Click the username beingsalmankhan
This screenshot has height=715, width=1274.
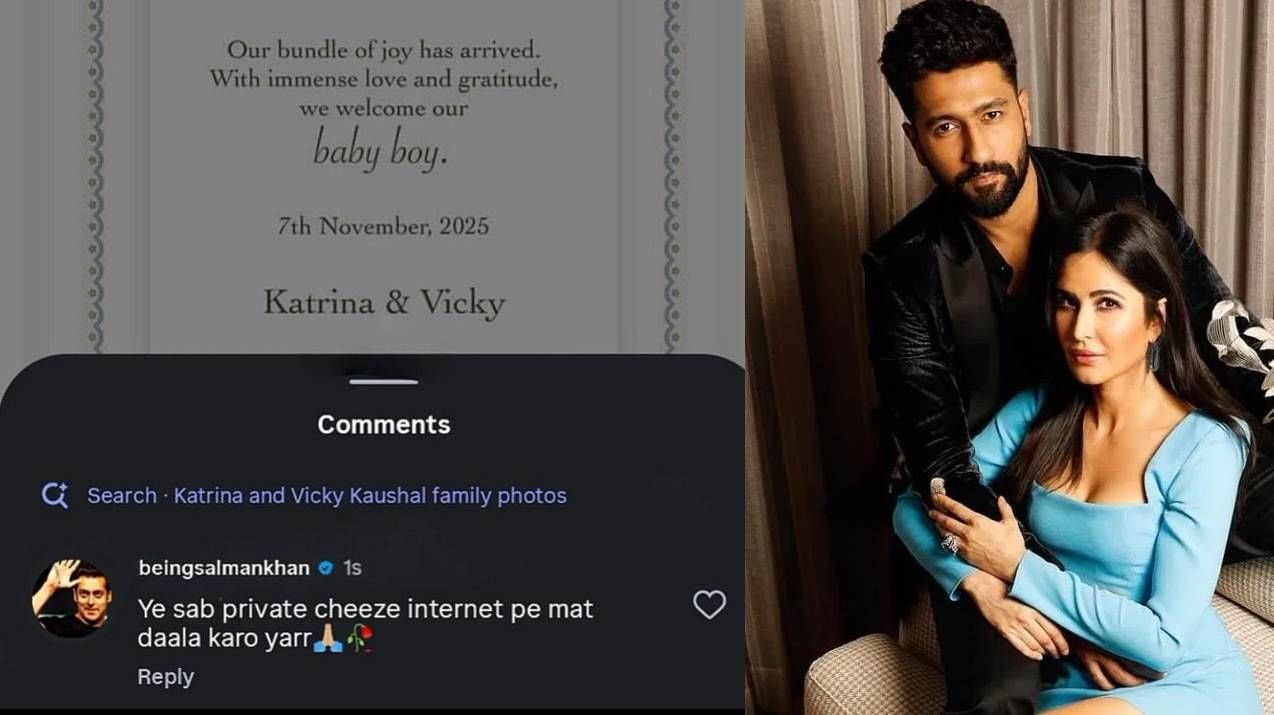tap(222, 567)
